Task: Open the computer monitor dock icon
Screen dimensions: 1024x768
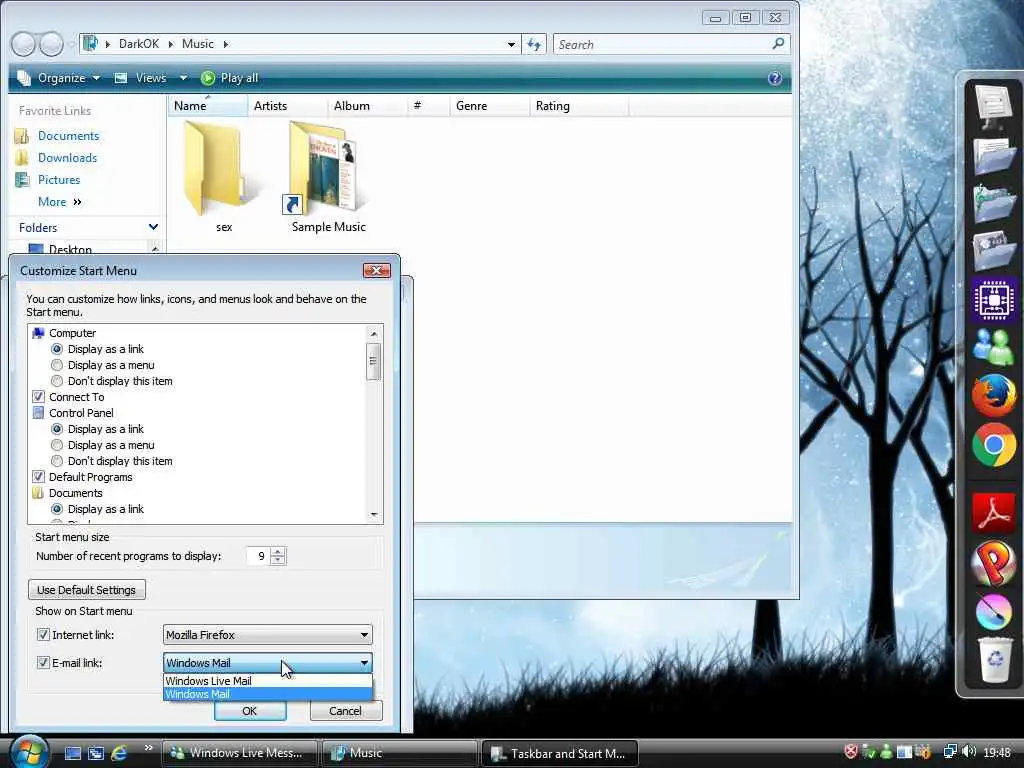Action: click(993, 106)
